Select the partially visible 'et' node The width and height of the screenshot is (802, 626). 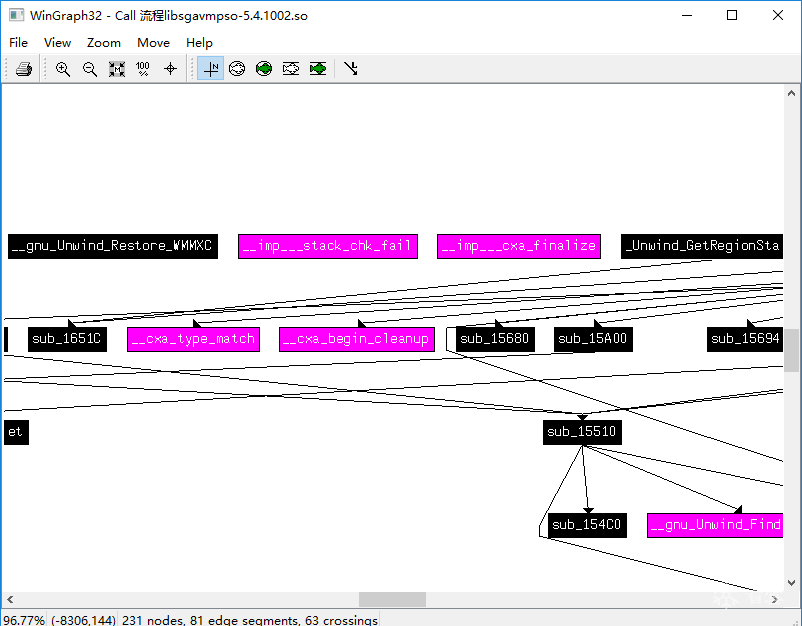coord(16,432)
